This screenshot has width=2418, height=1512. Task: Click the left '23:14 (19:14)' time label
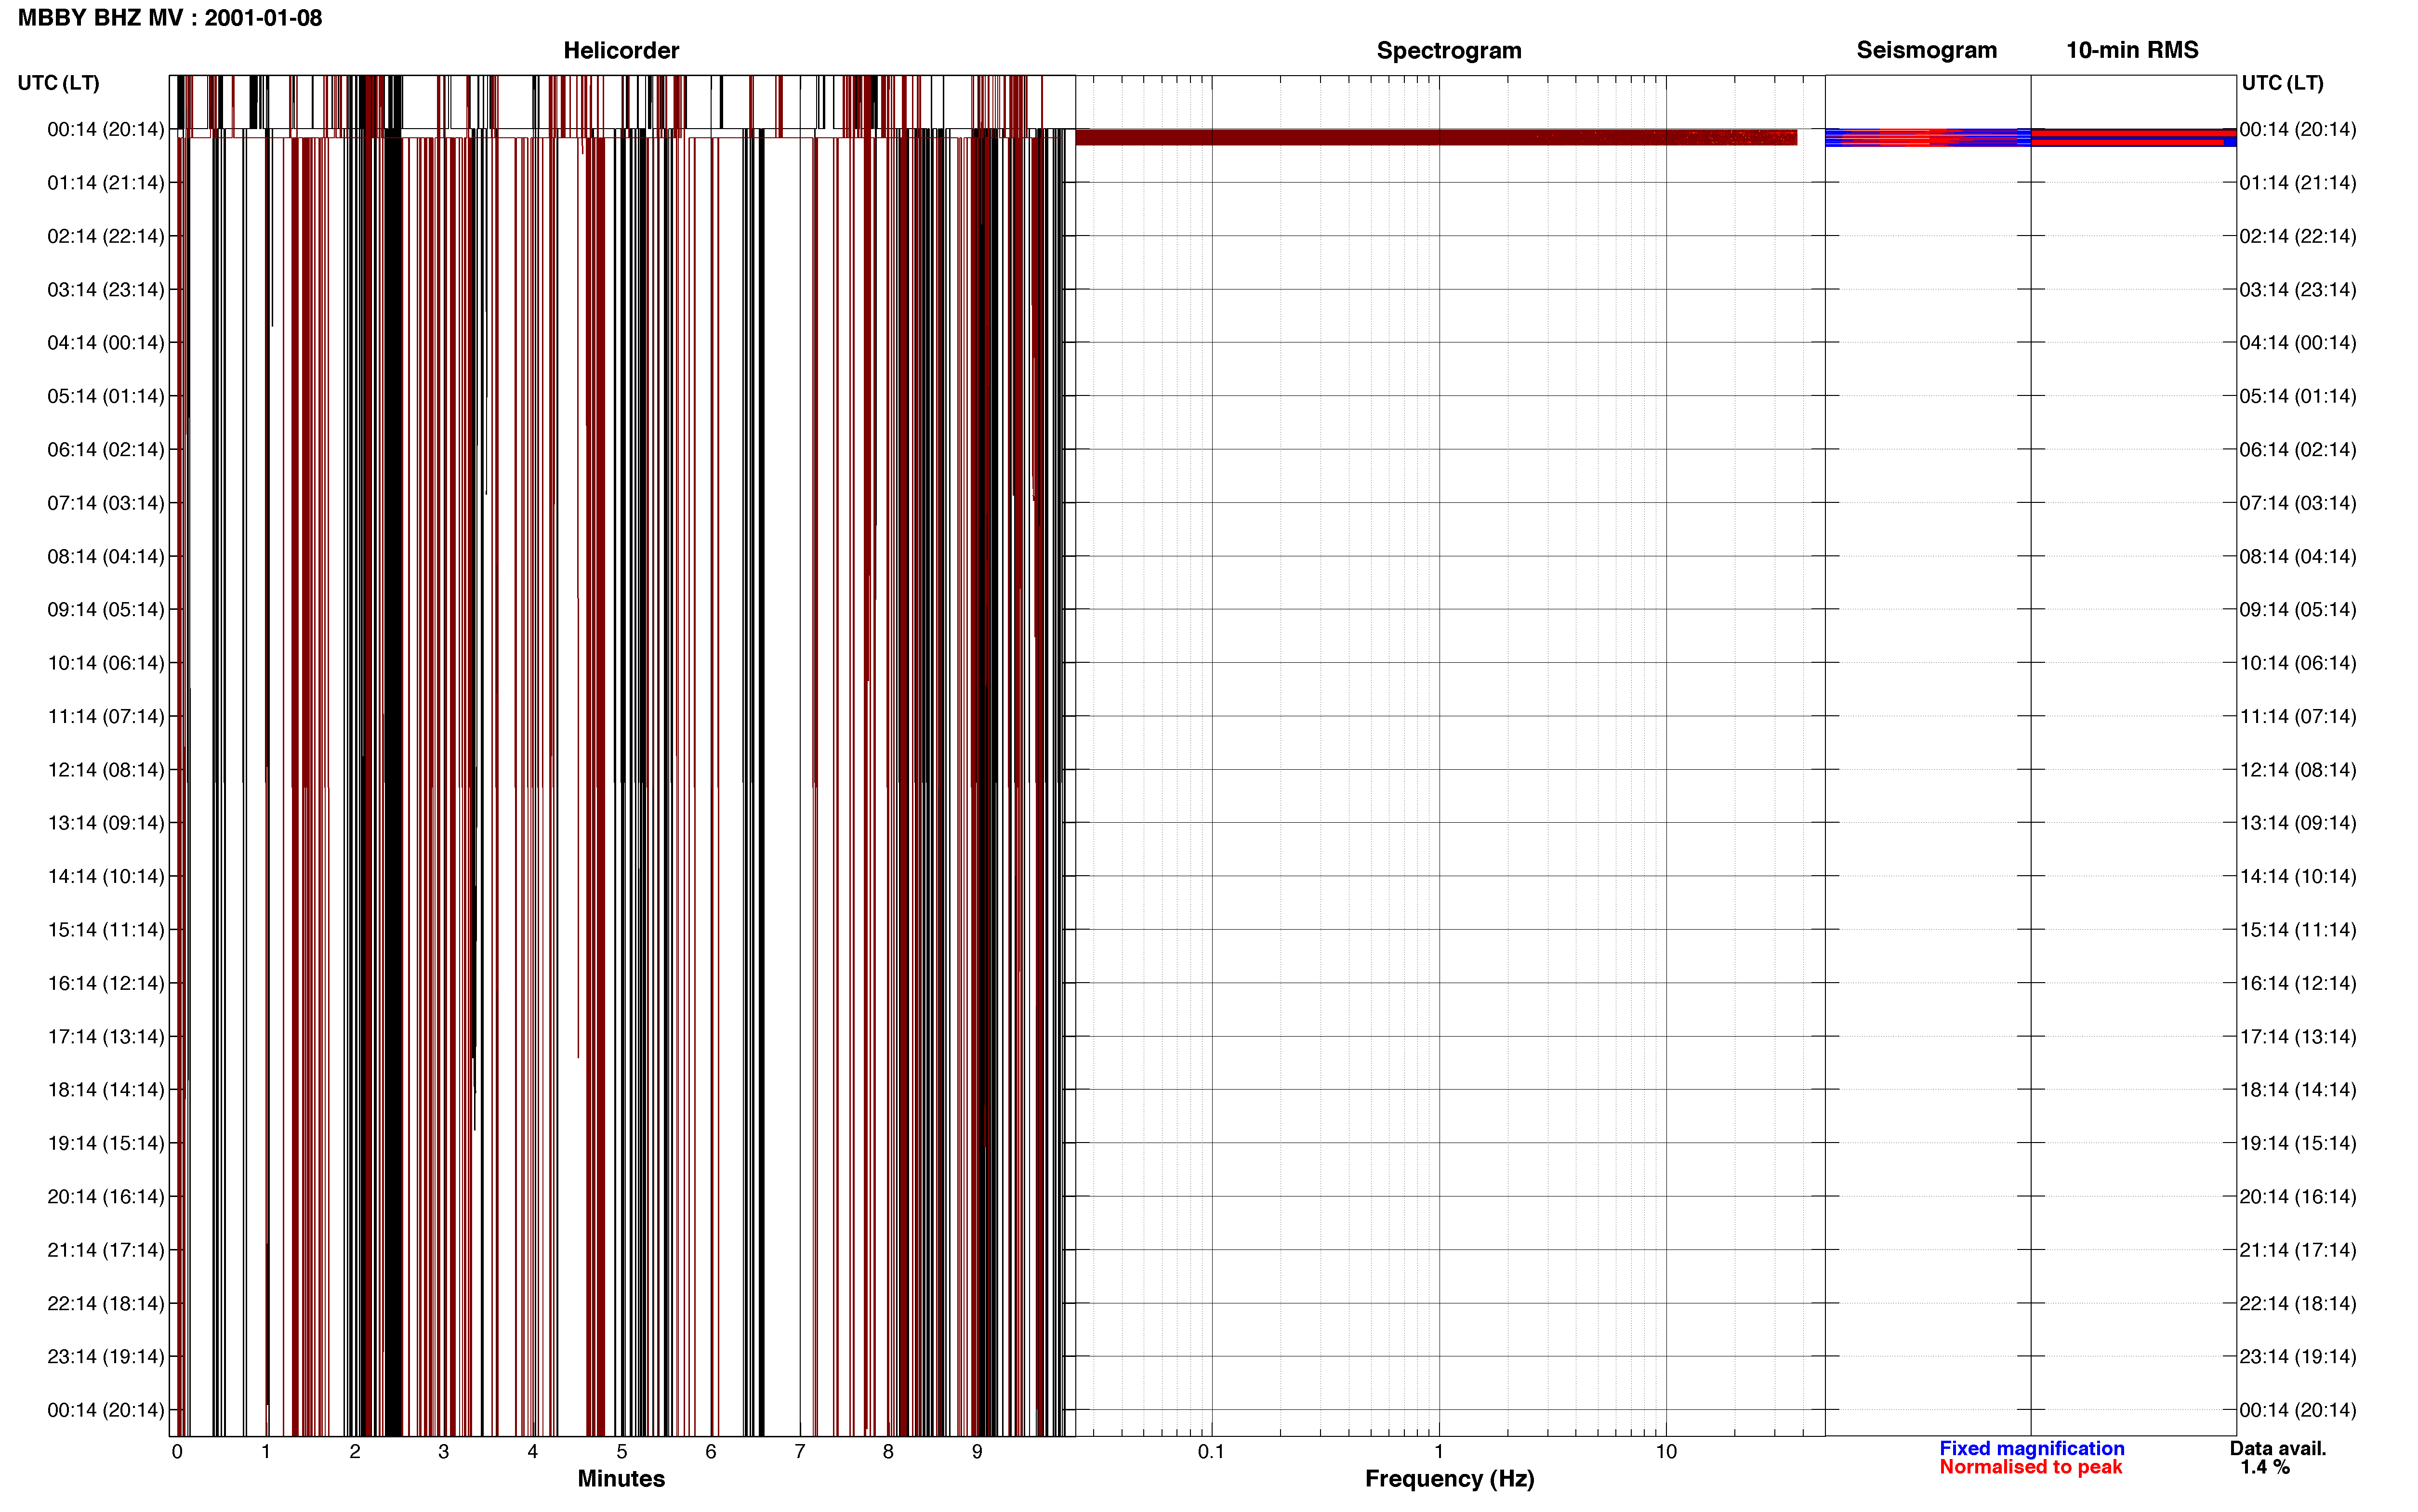tap(106, 1356)
